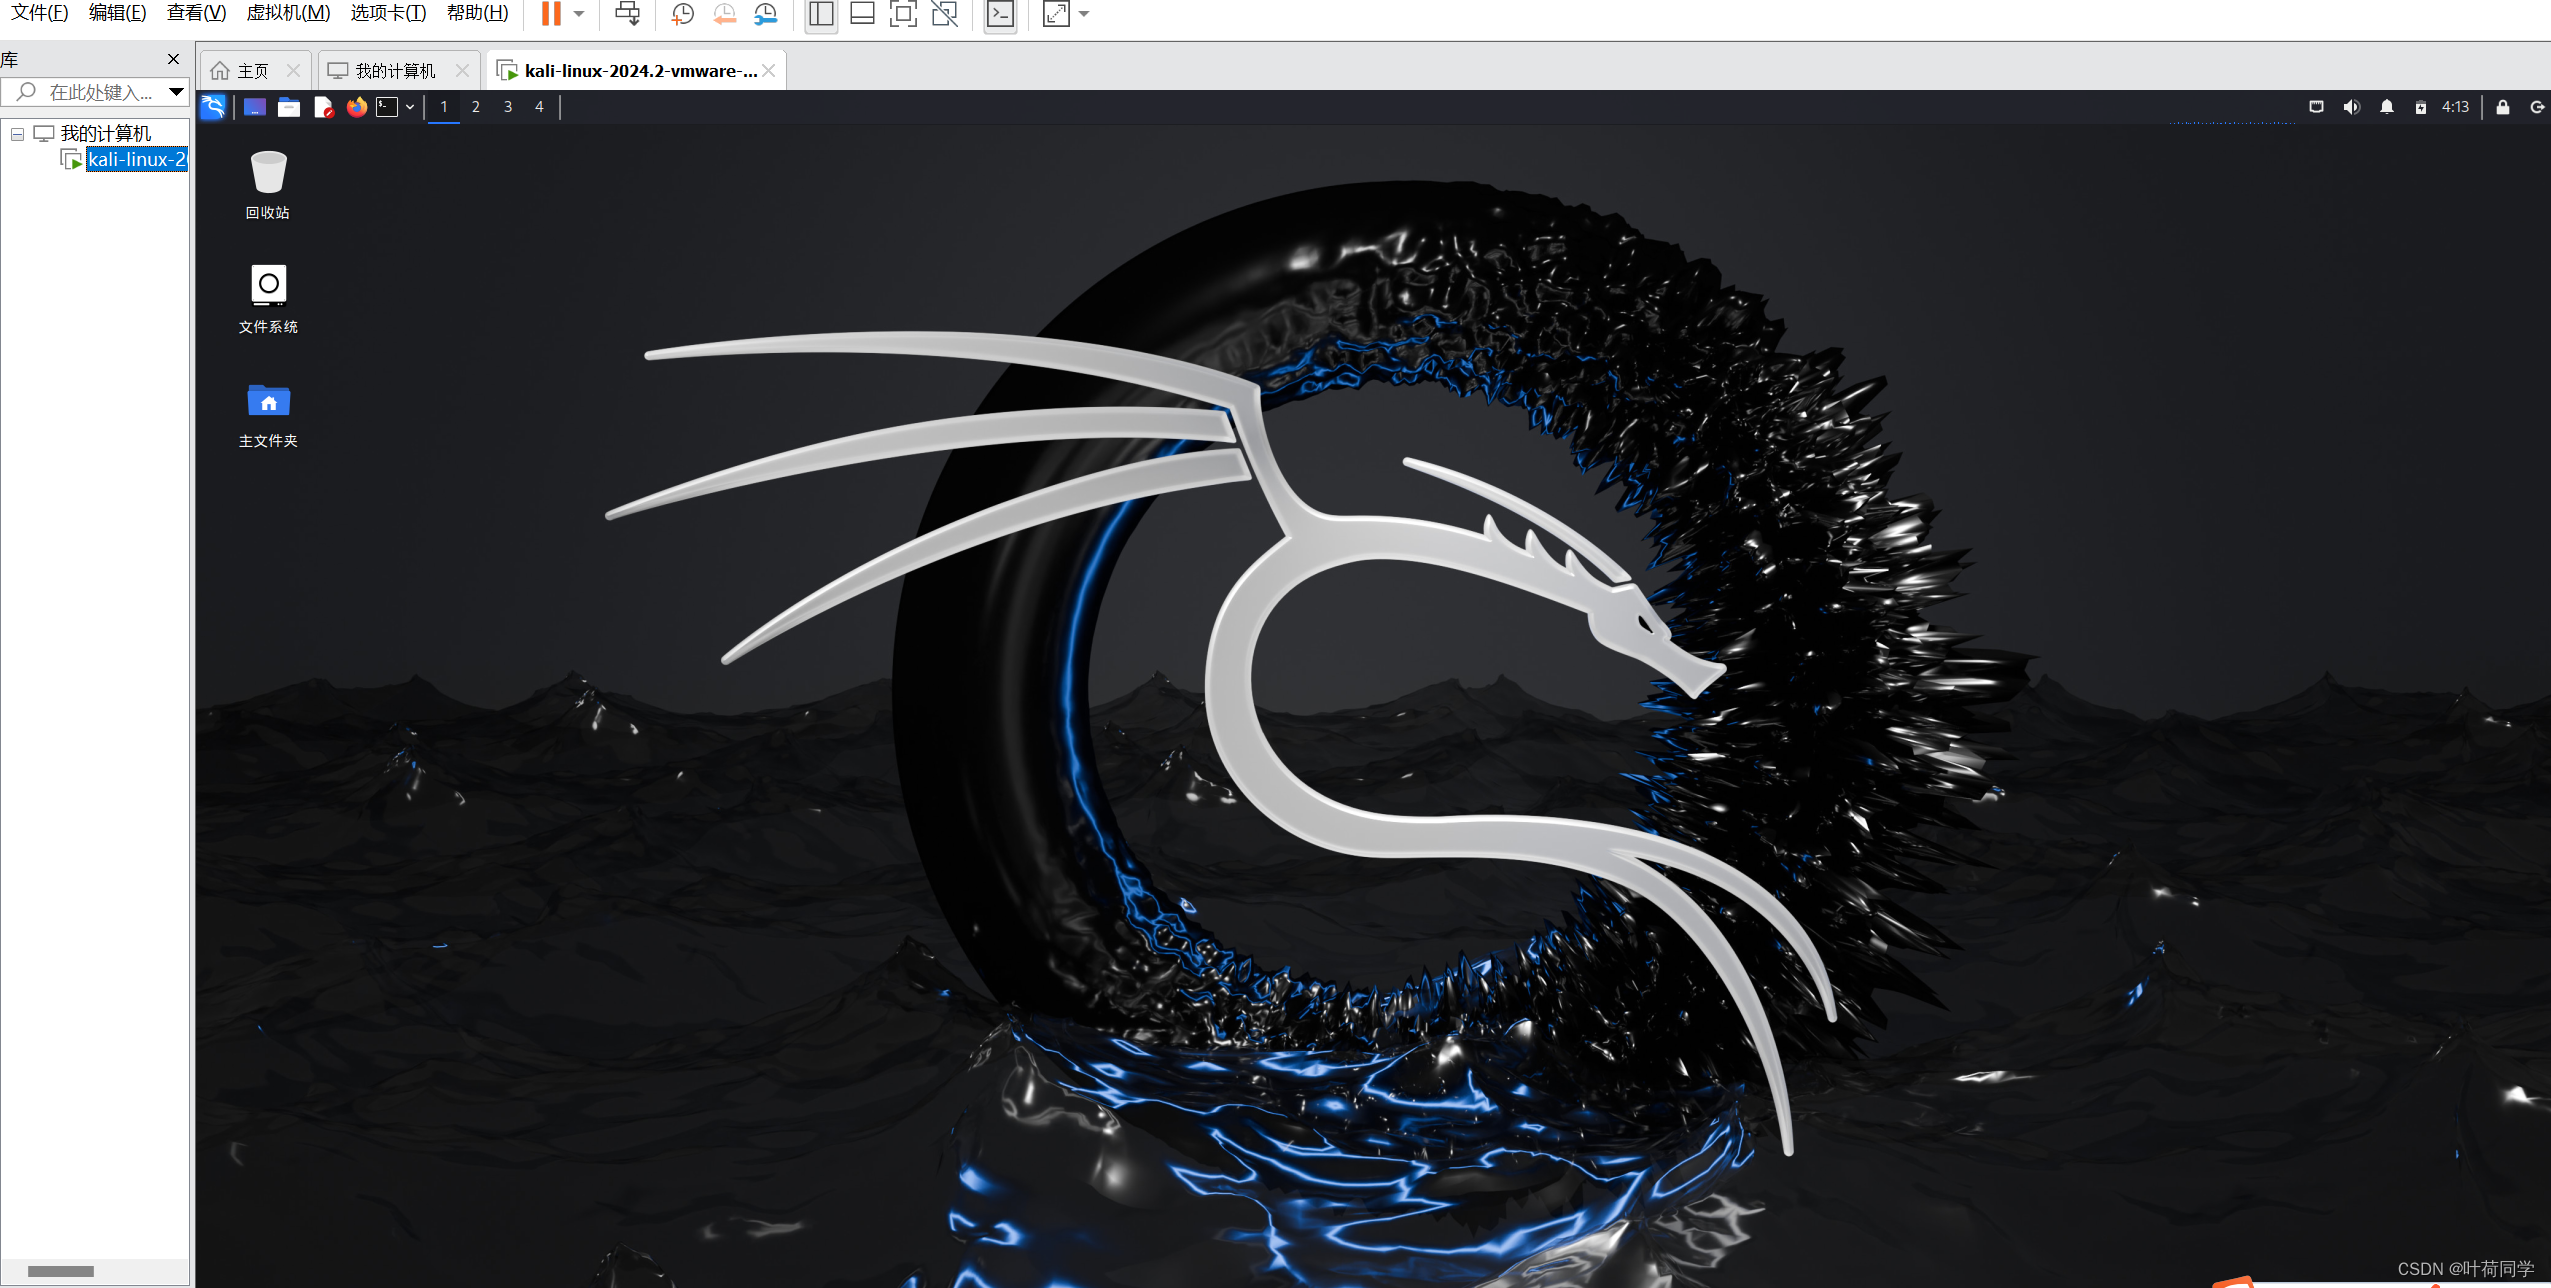Open the terminal emulator from Kali panel
The height and width of the screenshot is (1288, 2551).
coord(388,107)
